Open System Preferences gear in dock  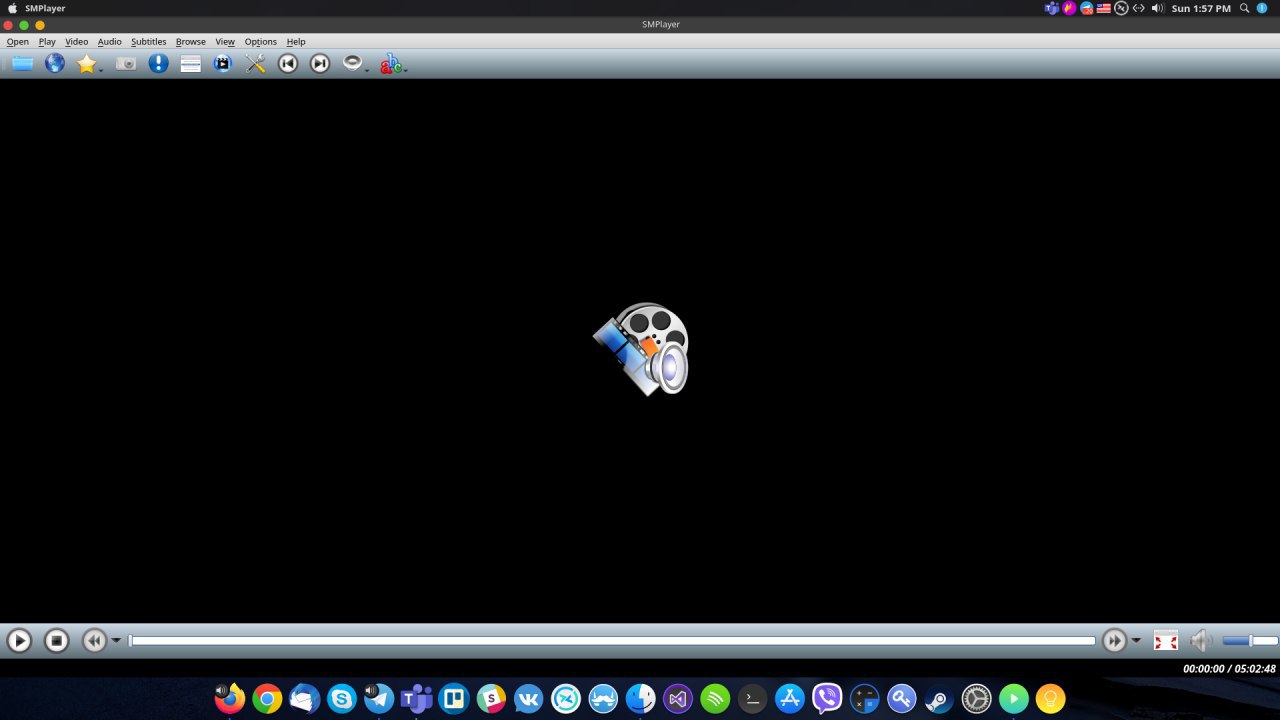pos(976,698)
